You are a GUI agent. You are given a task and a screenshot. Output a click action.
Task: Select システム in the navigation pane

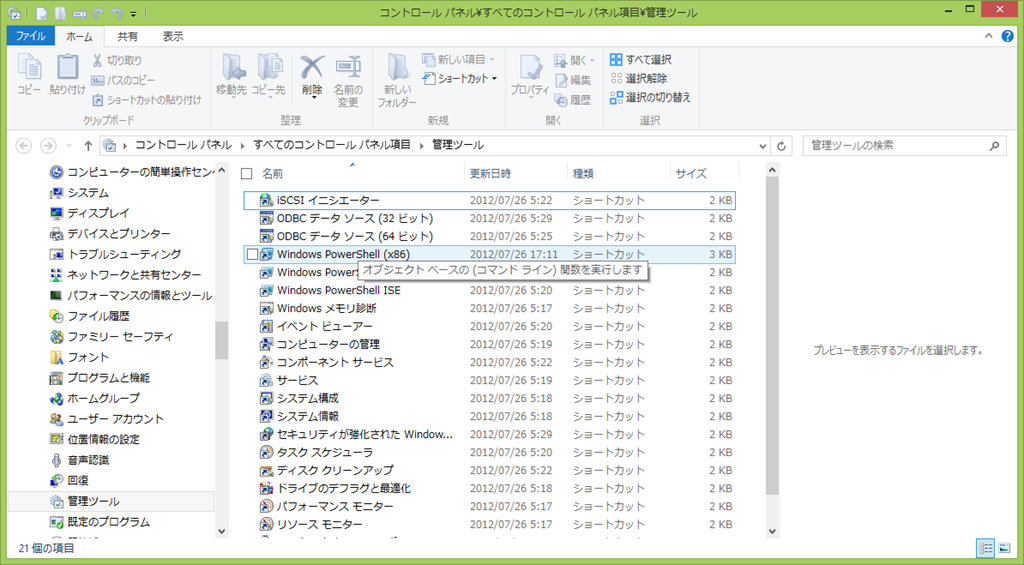pos(88,193)
